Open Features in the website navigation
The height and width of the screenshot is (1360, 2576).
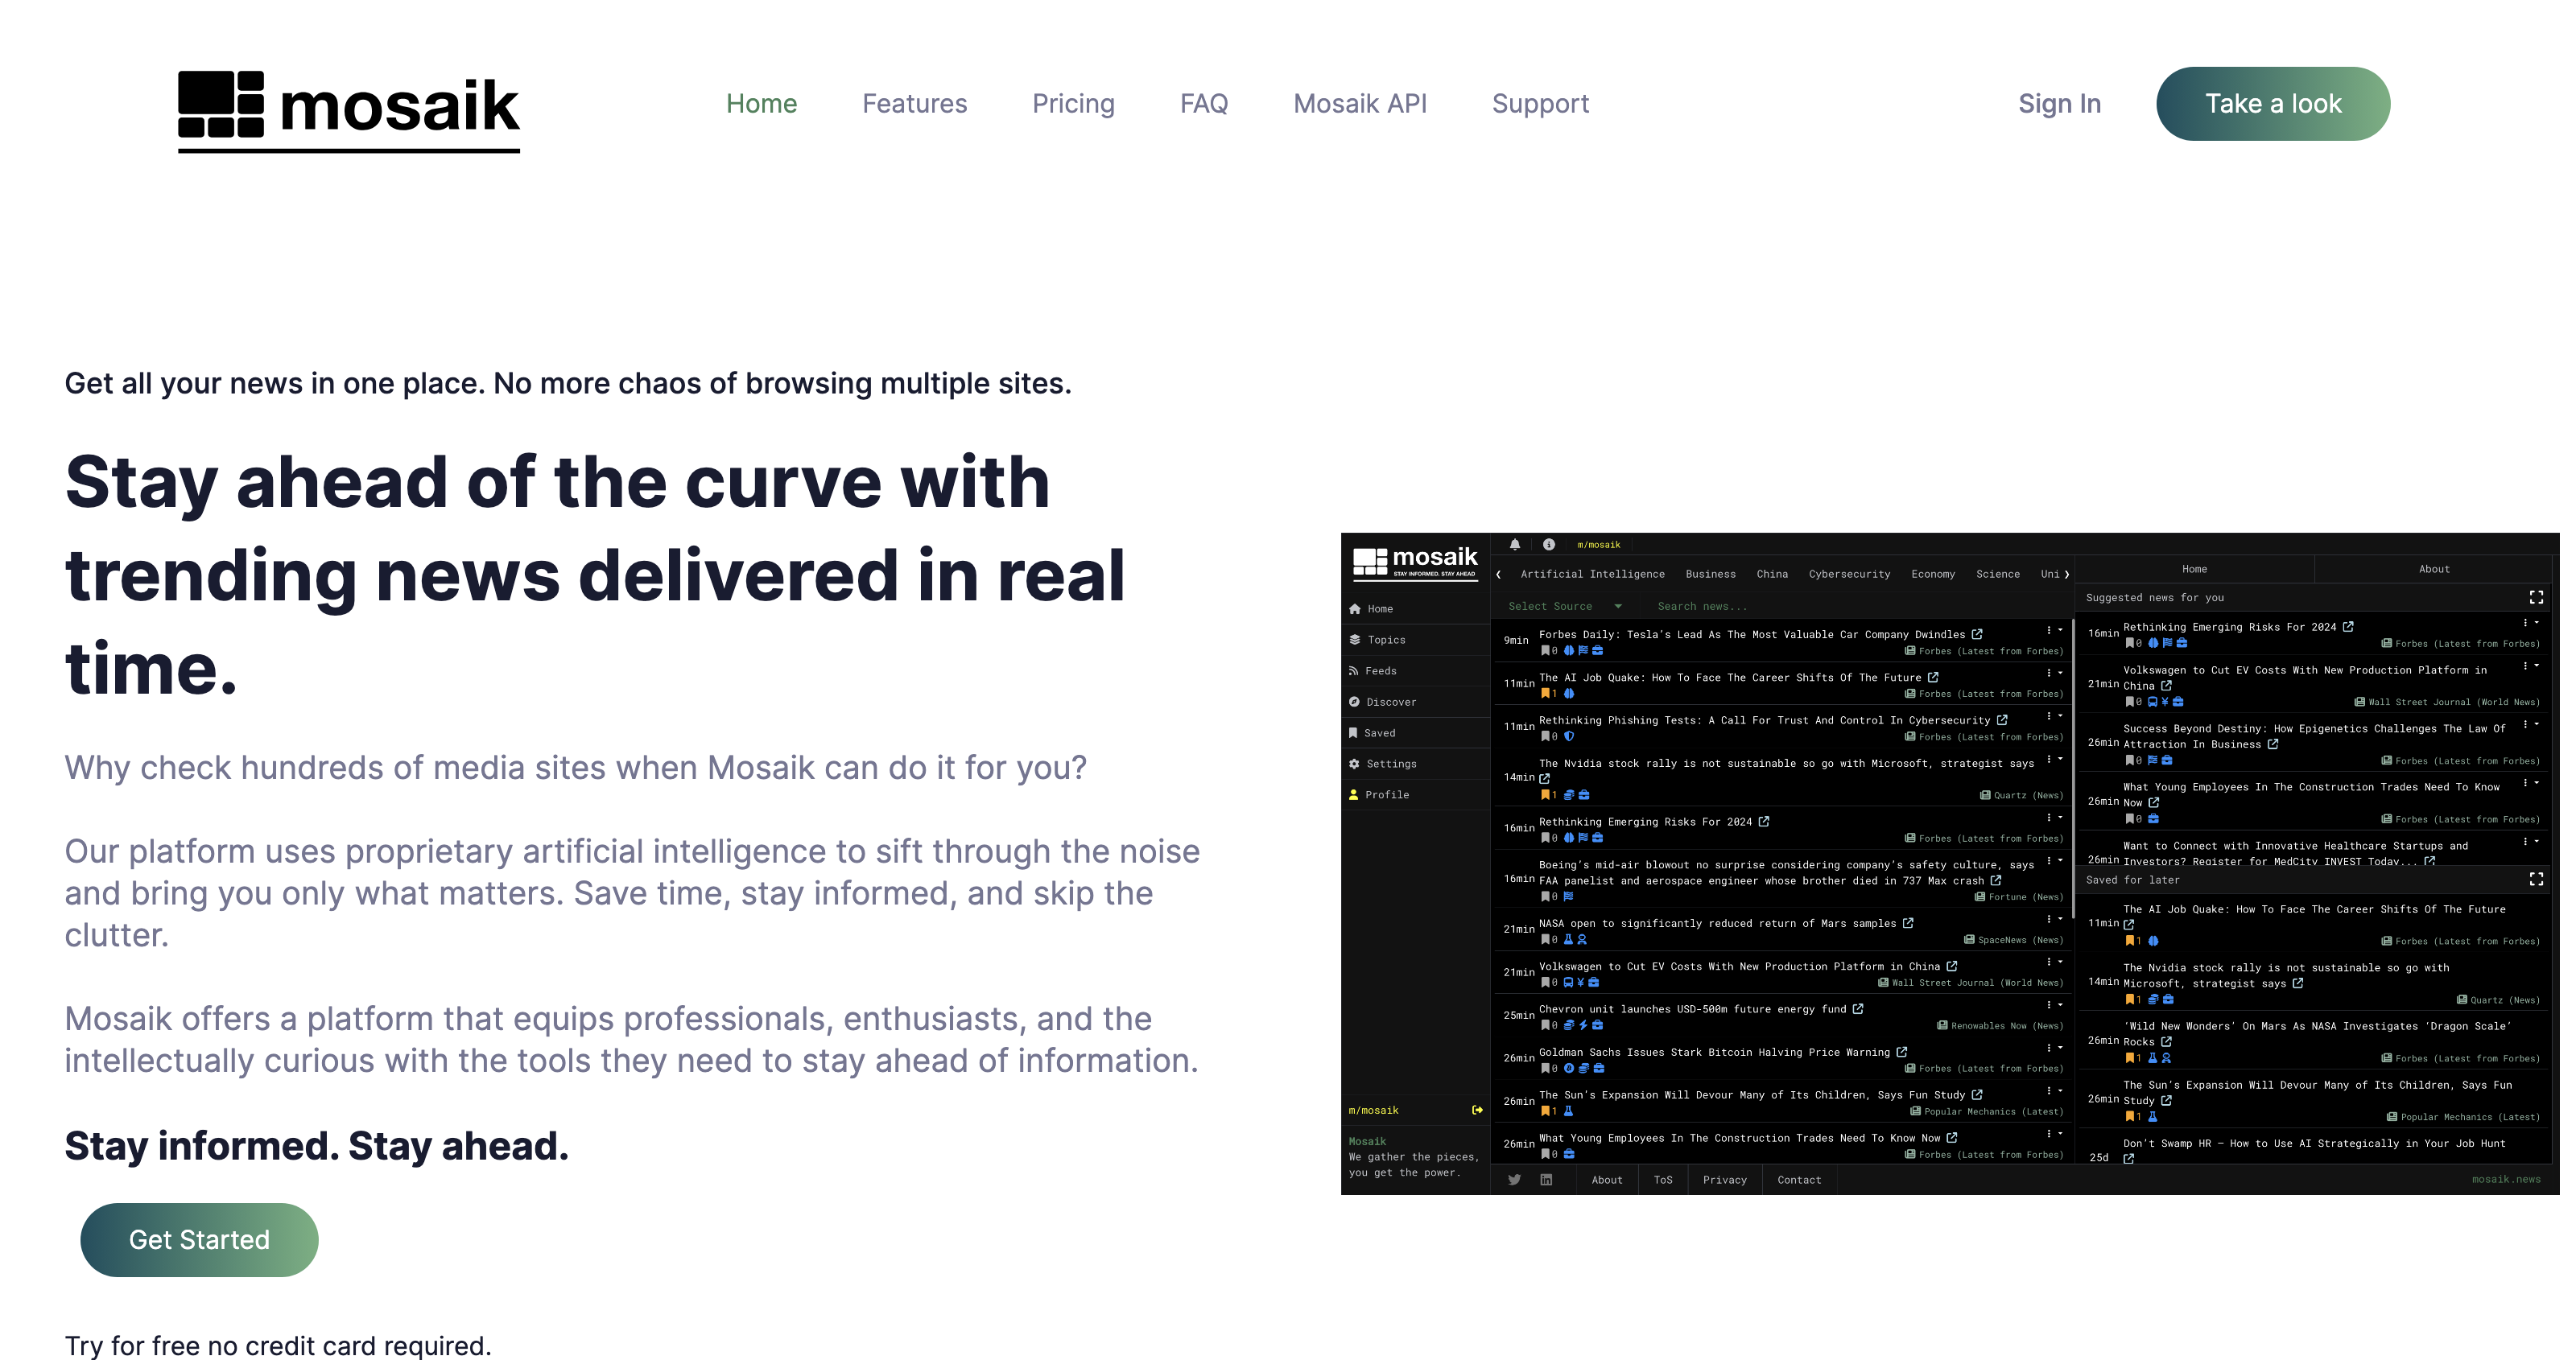[915, 104]
